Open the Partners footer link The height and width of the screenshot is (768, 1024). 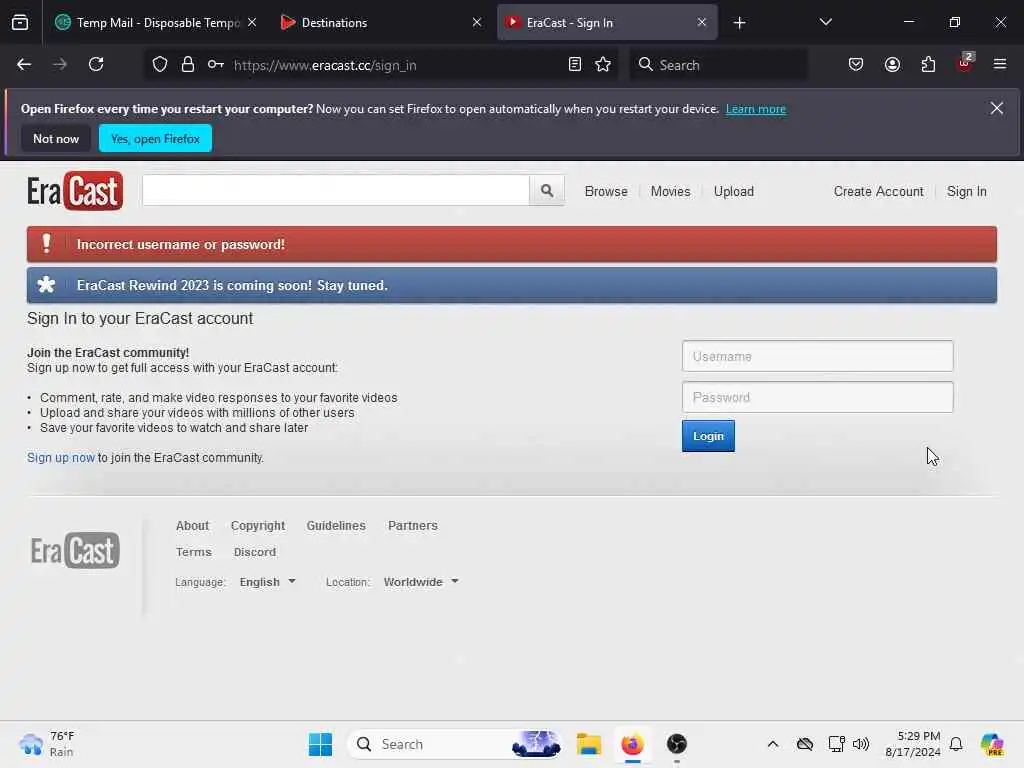413,526
